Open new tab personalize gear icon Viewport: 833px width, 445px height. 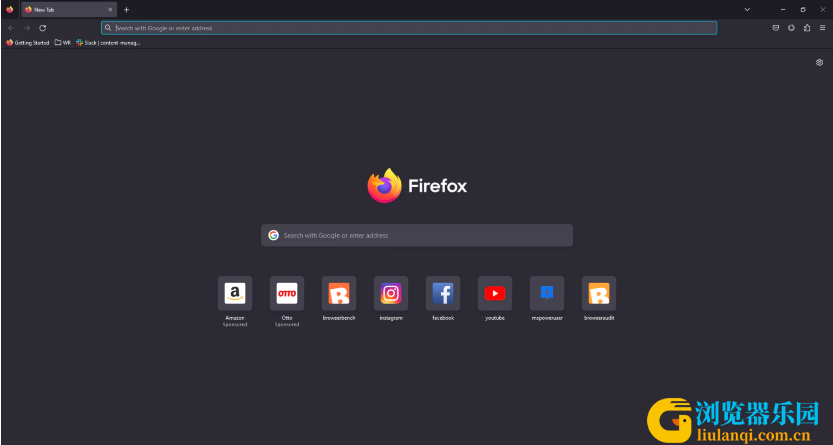819,63
